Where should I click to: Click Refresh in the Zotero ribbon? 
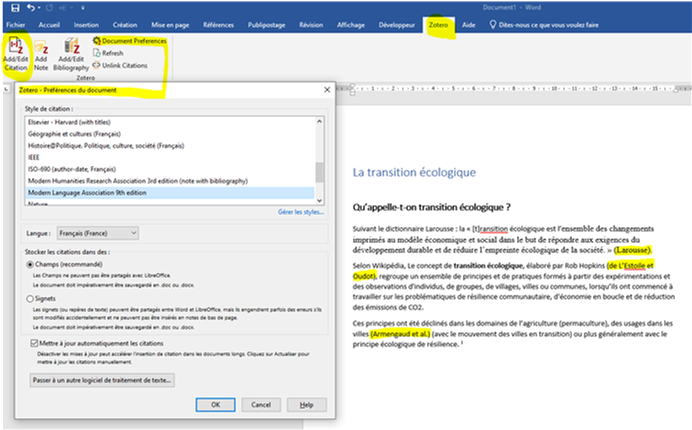click(109, 53)
